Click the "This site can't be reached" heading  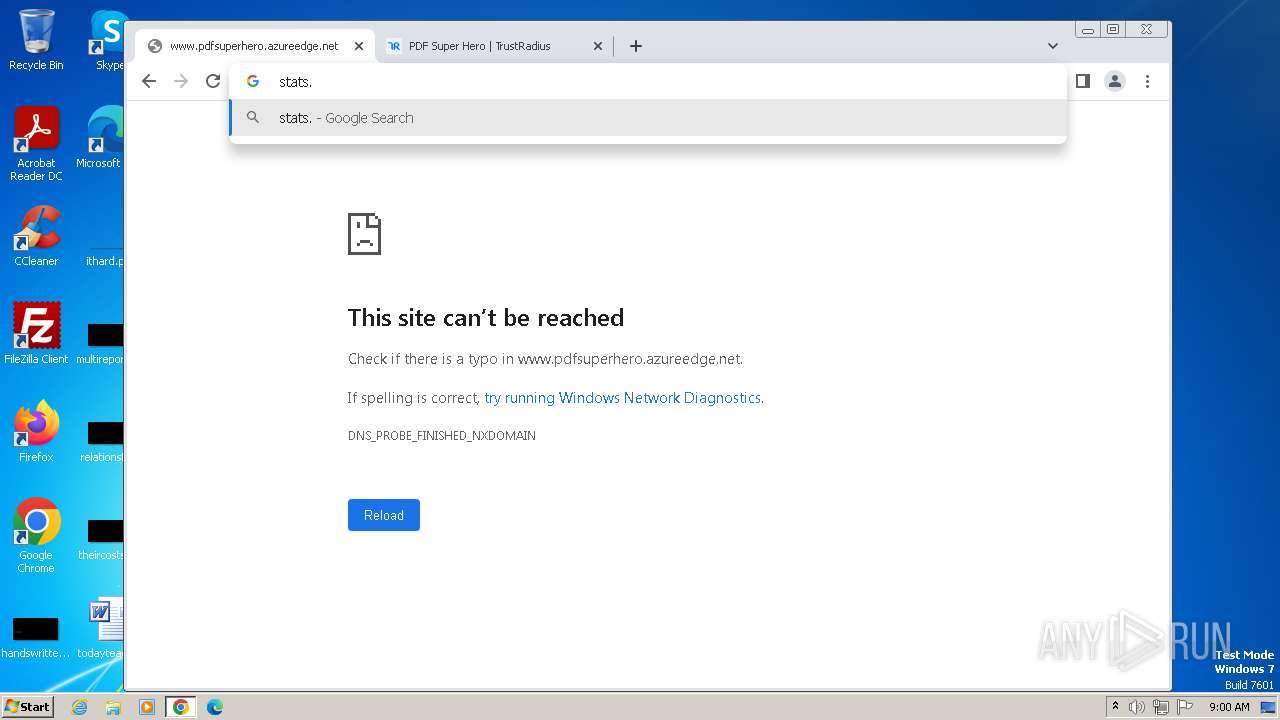486,318
